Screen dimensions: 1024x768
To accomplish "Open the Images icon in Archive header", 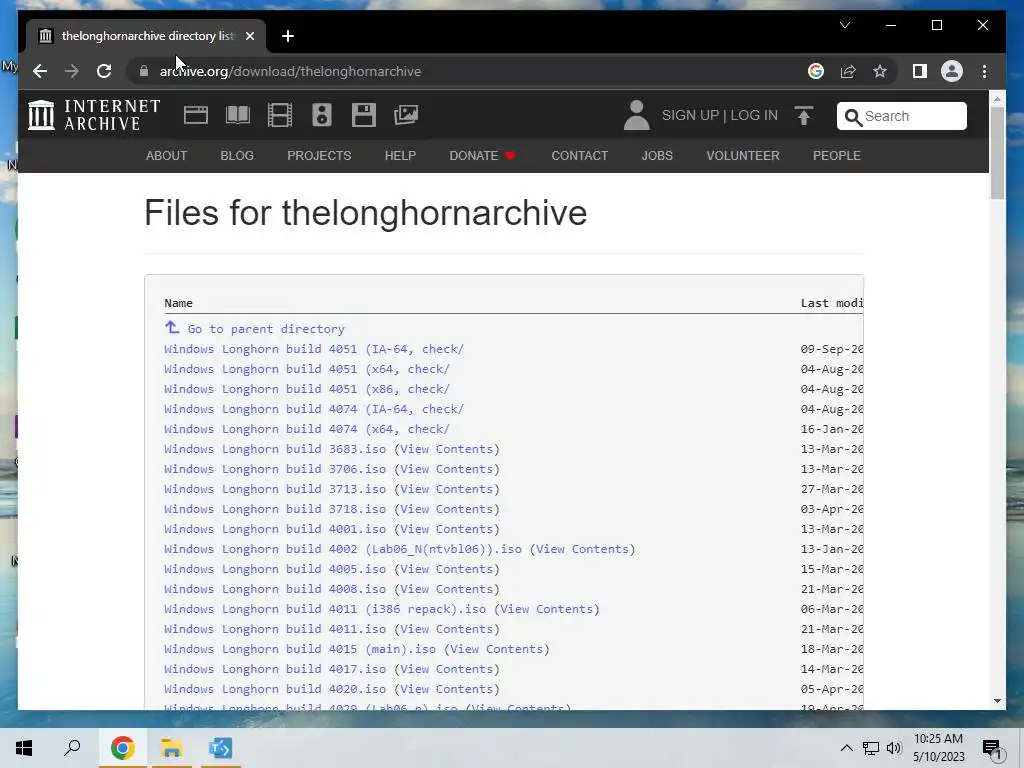I will point(406,115).
